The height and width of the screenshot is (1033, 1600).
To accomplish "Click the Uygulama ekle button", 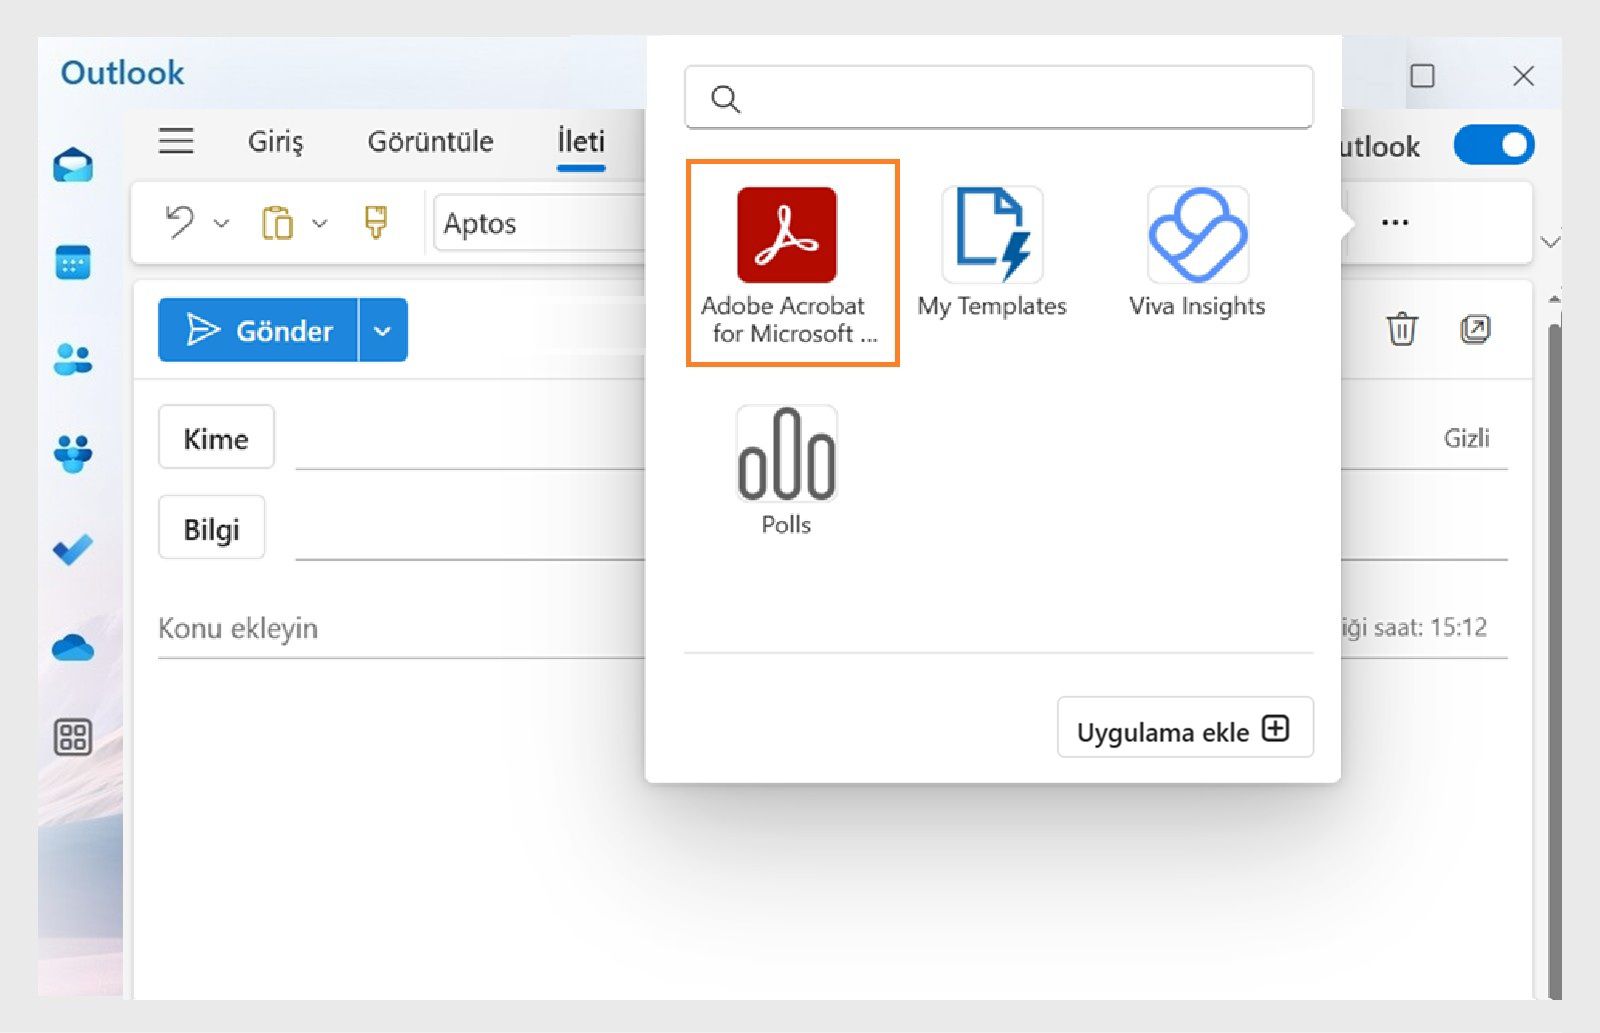I will [1184, 729].
